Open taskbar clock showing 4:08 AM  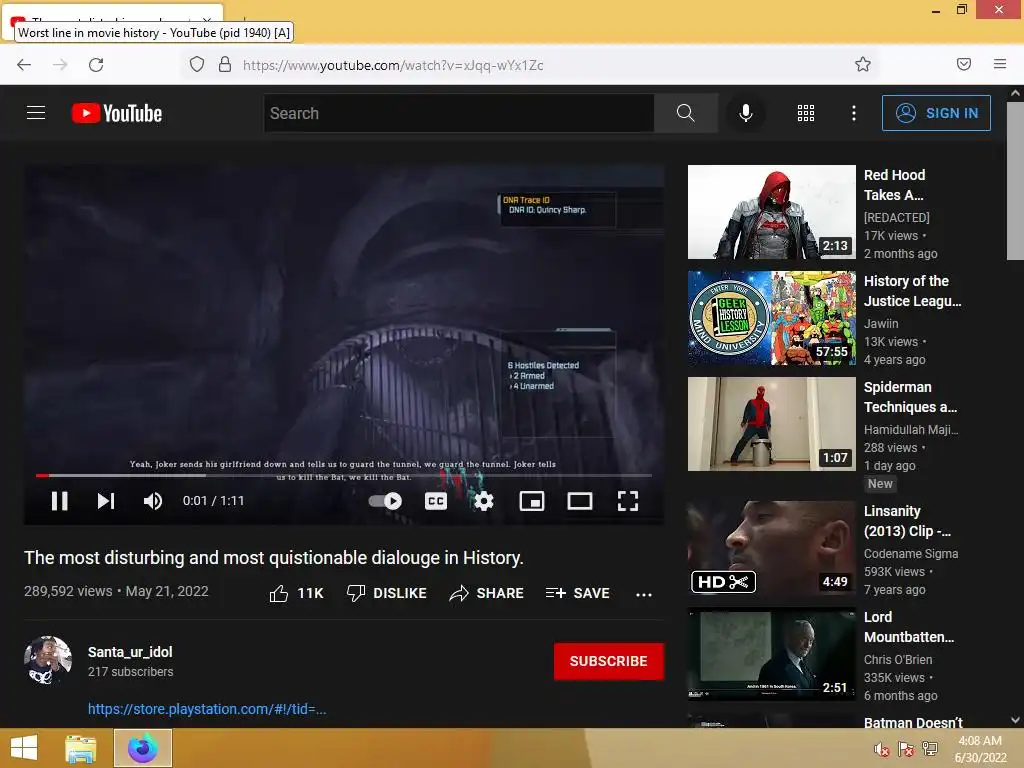pyautogui.click(x=980, y=749)
